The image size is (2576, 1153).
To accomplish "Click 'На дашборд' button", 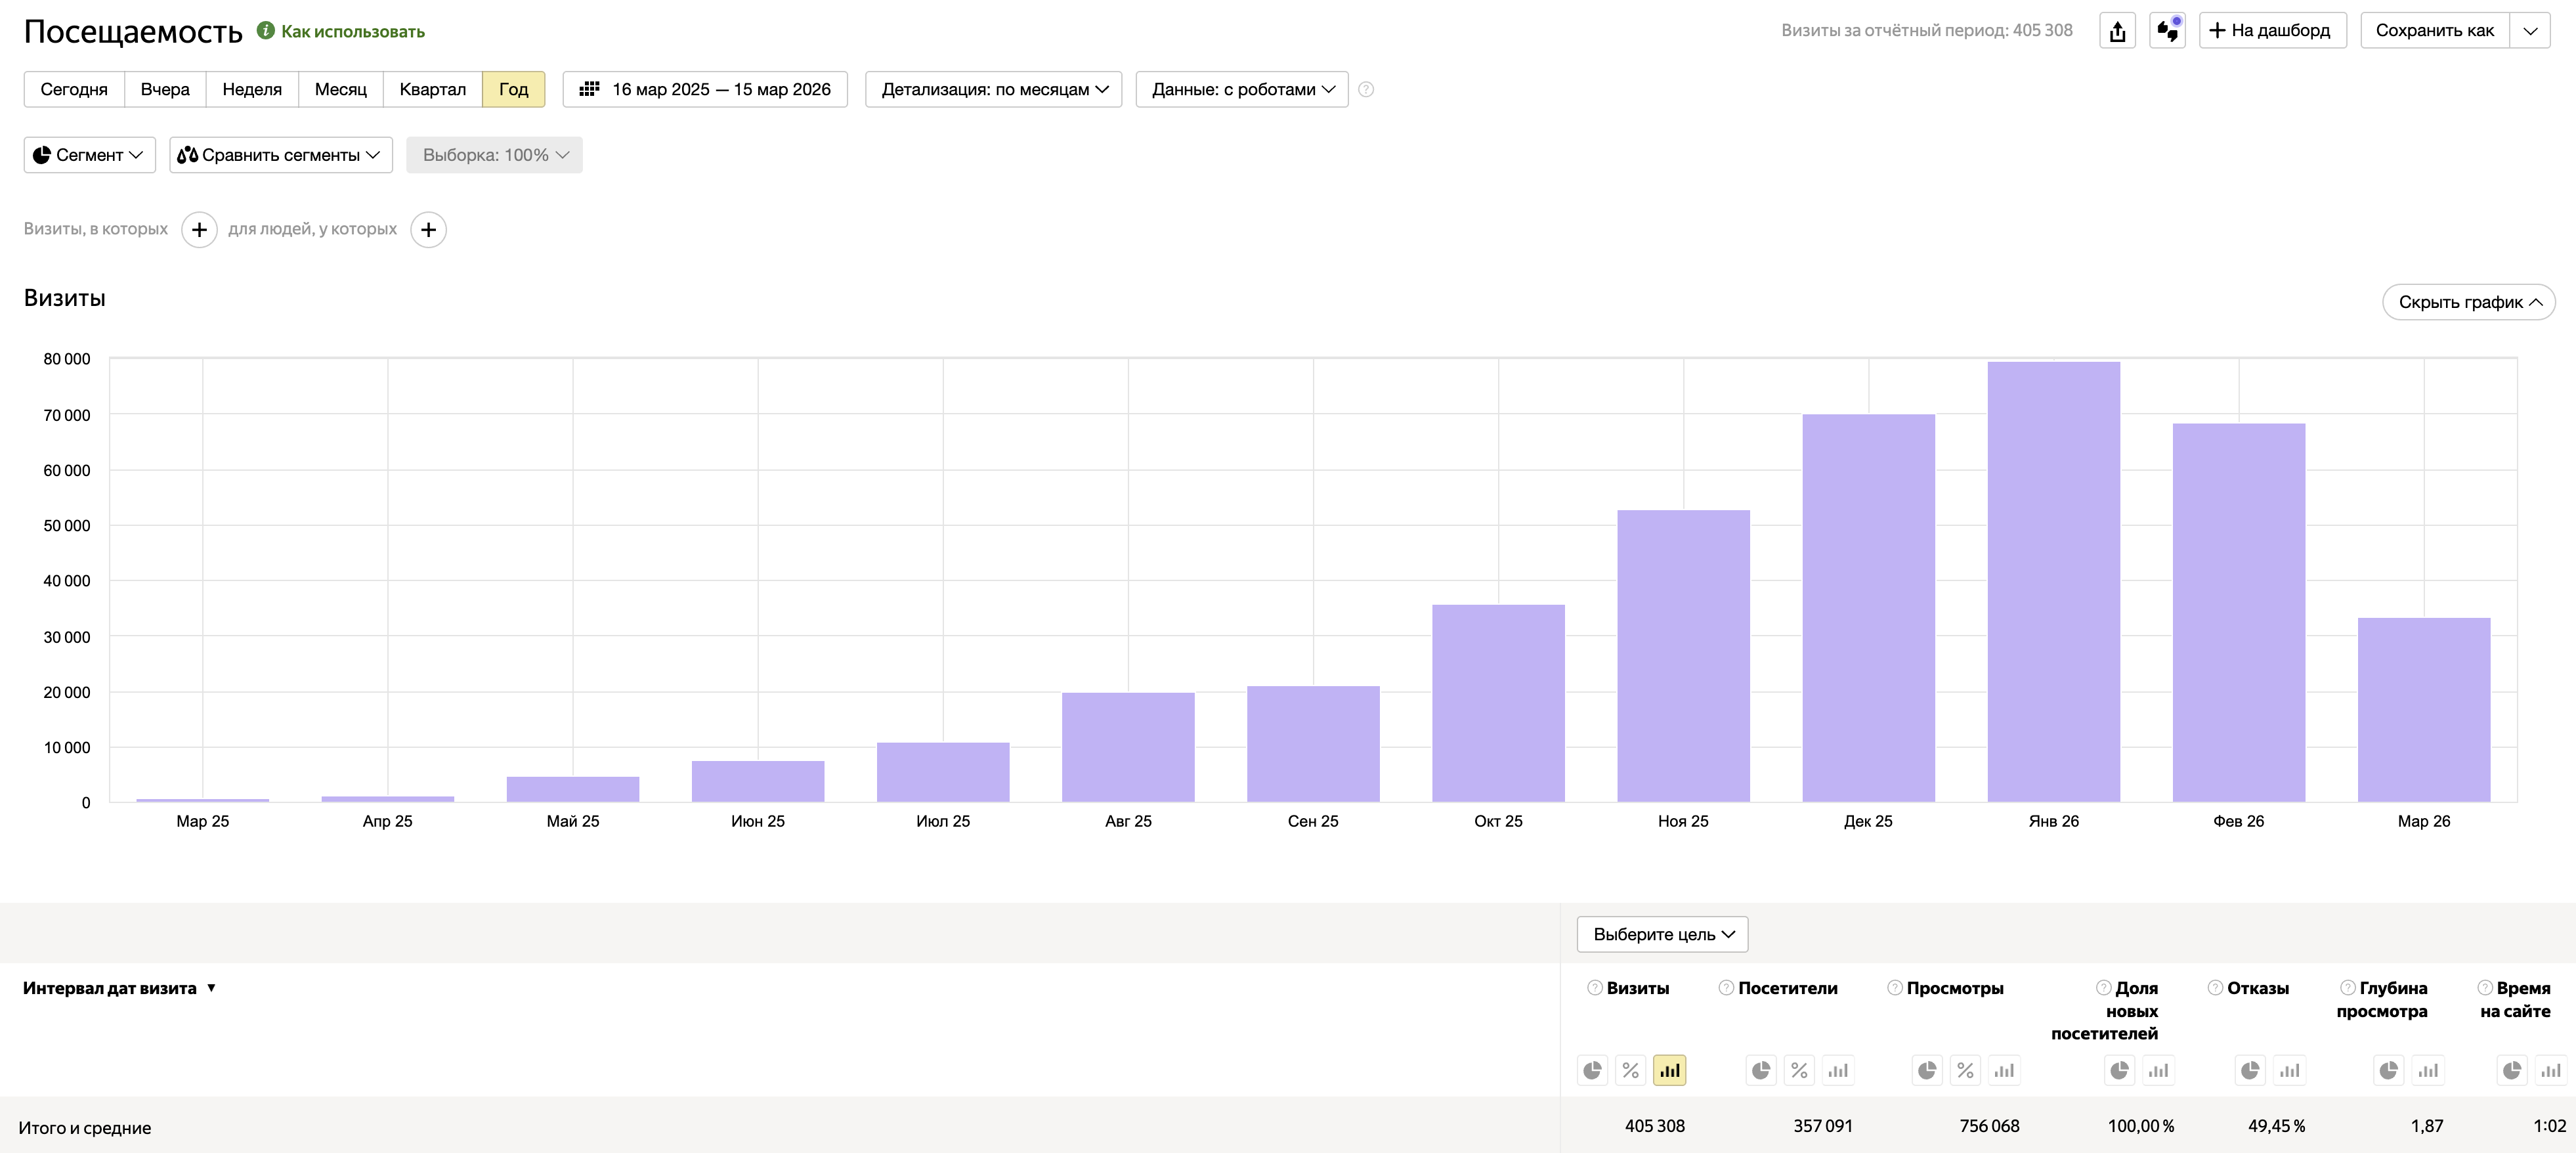I will click(2272, 31).
